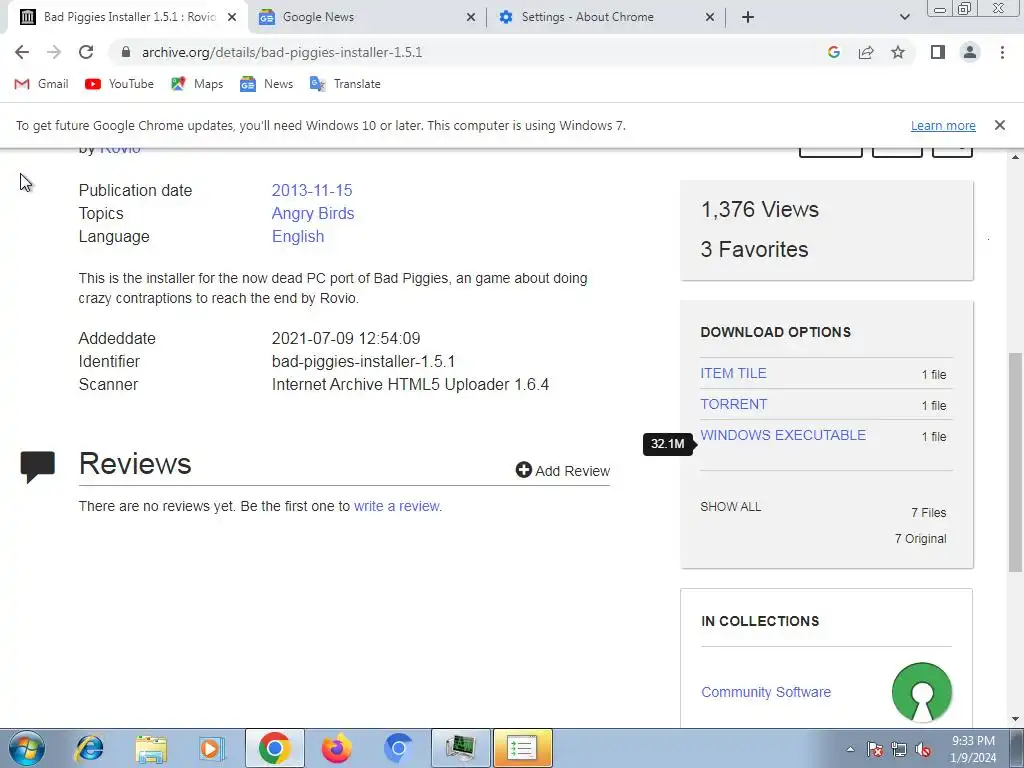Reload the archive.org page

(86, 52)
